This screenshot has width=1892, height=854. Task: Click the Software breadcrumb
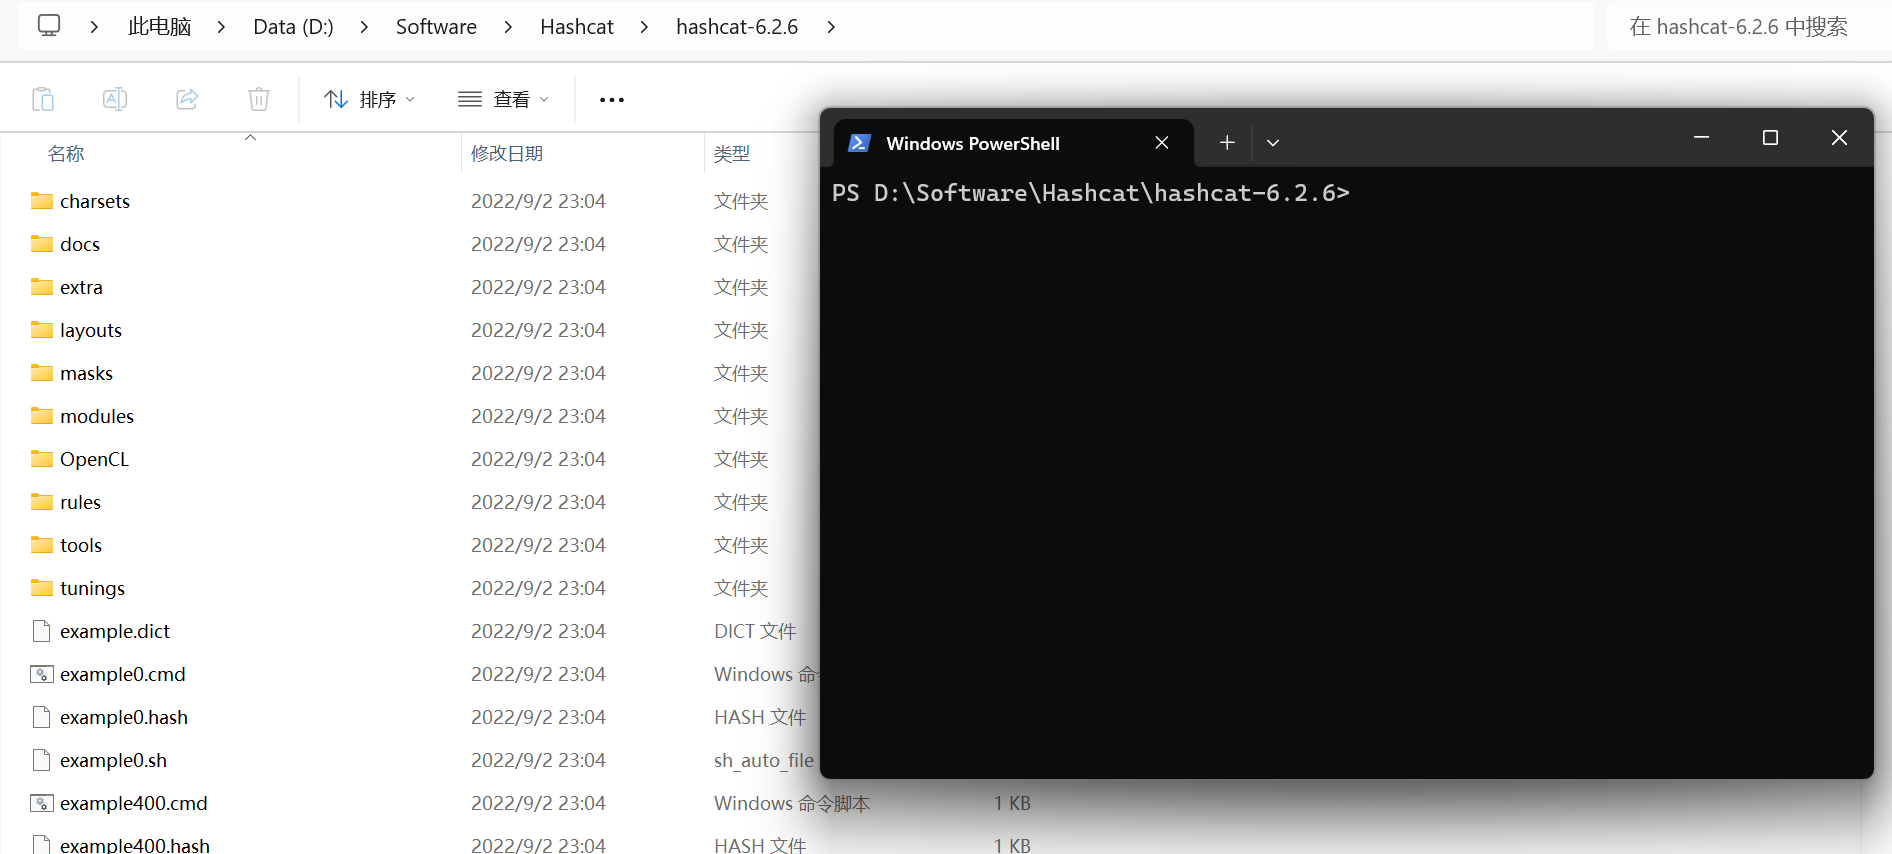click(x=436, y=26)
